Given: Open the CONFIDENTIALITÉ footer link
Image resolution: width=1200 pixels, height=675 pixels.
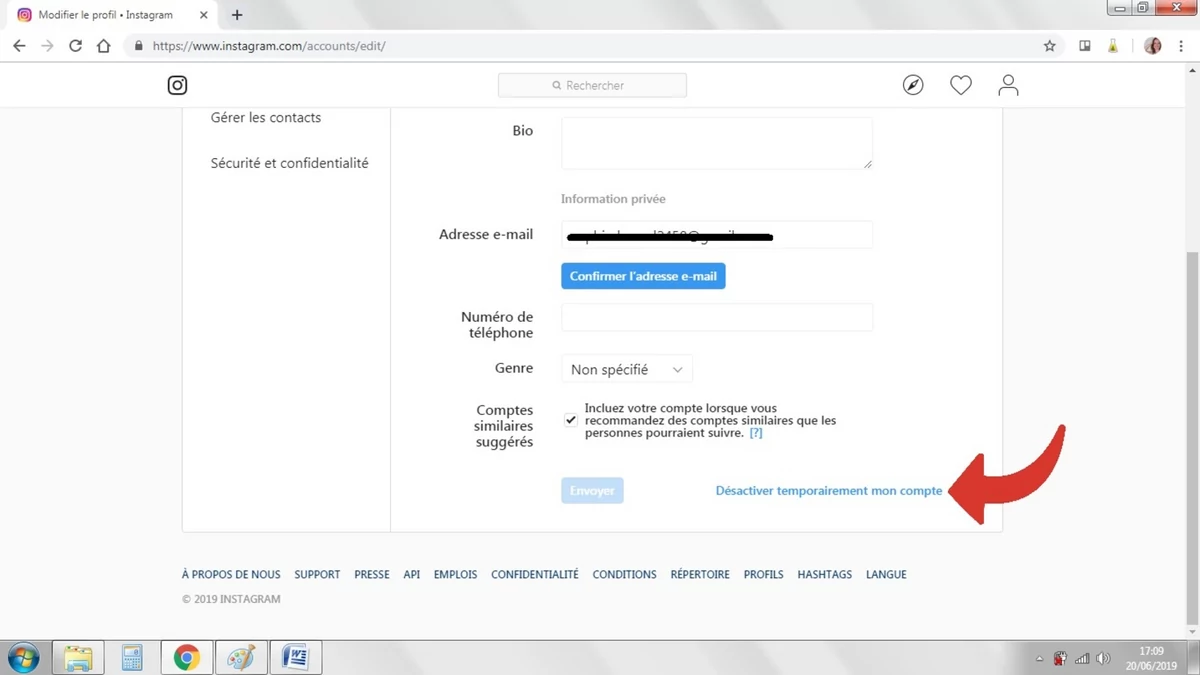Looking at the screenshot, I should 535,574.
